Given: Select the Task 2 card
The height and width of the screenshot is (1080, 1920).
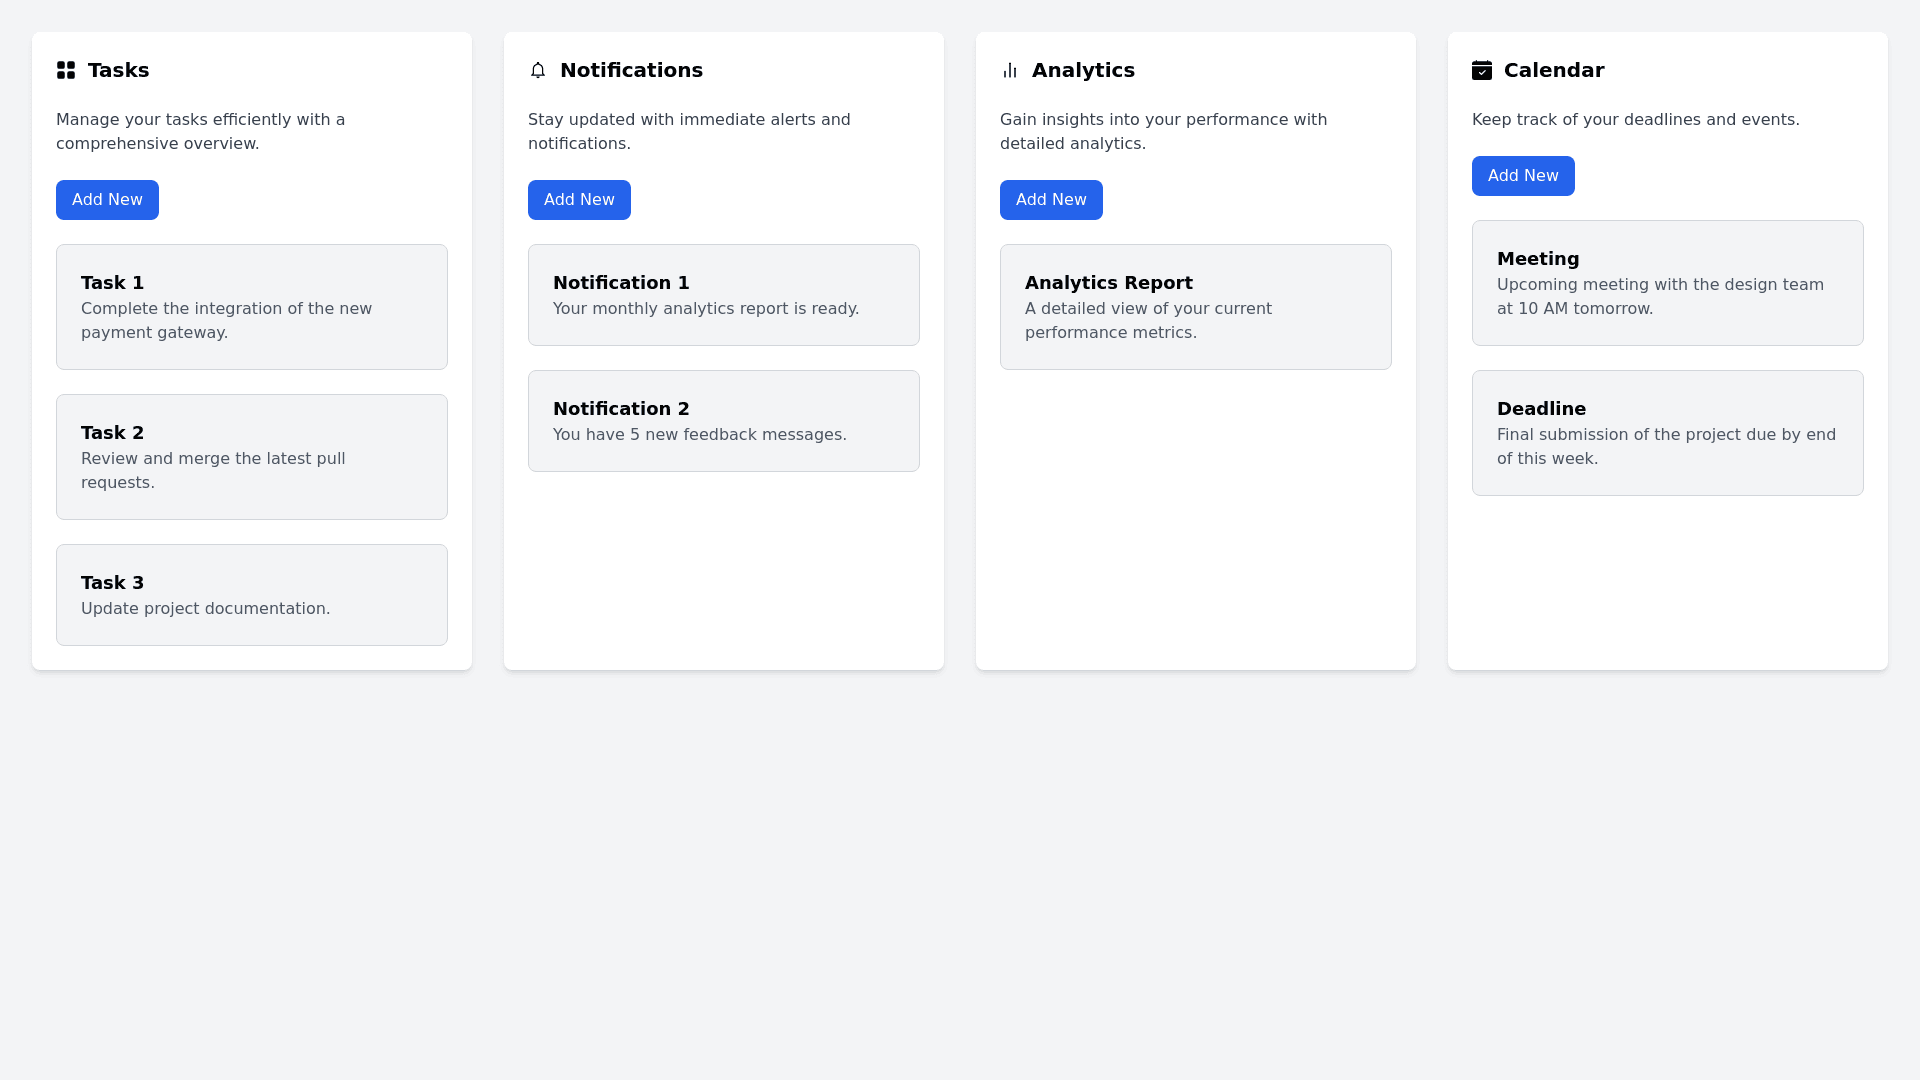Looking at the screenshot, I should pos(252,457).
